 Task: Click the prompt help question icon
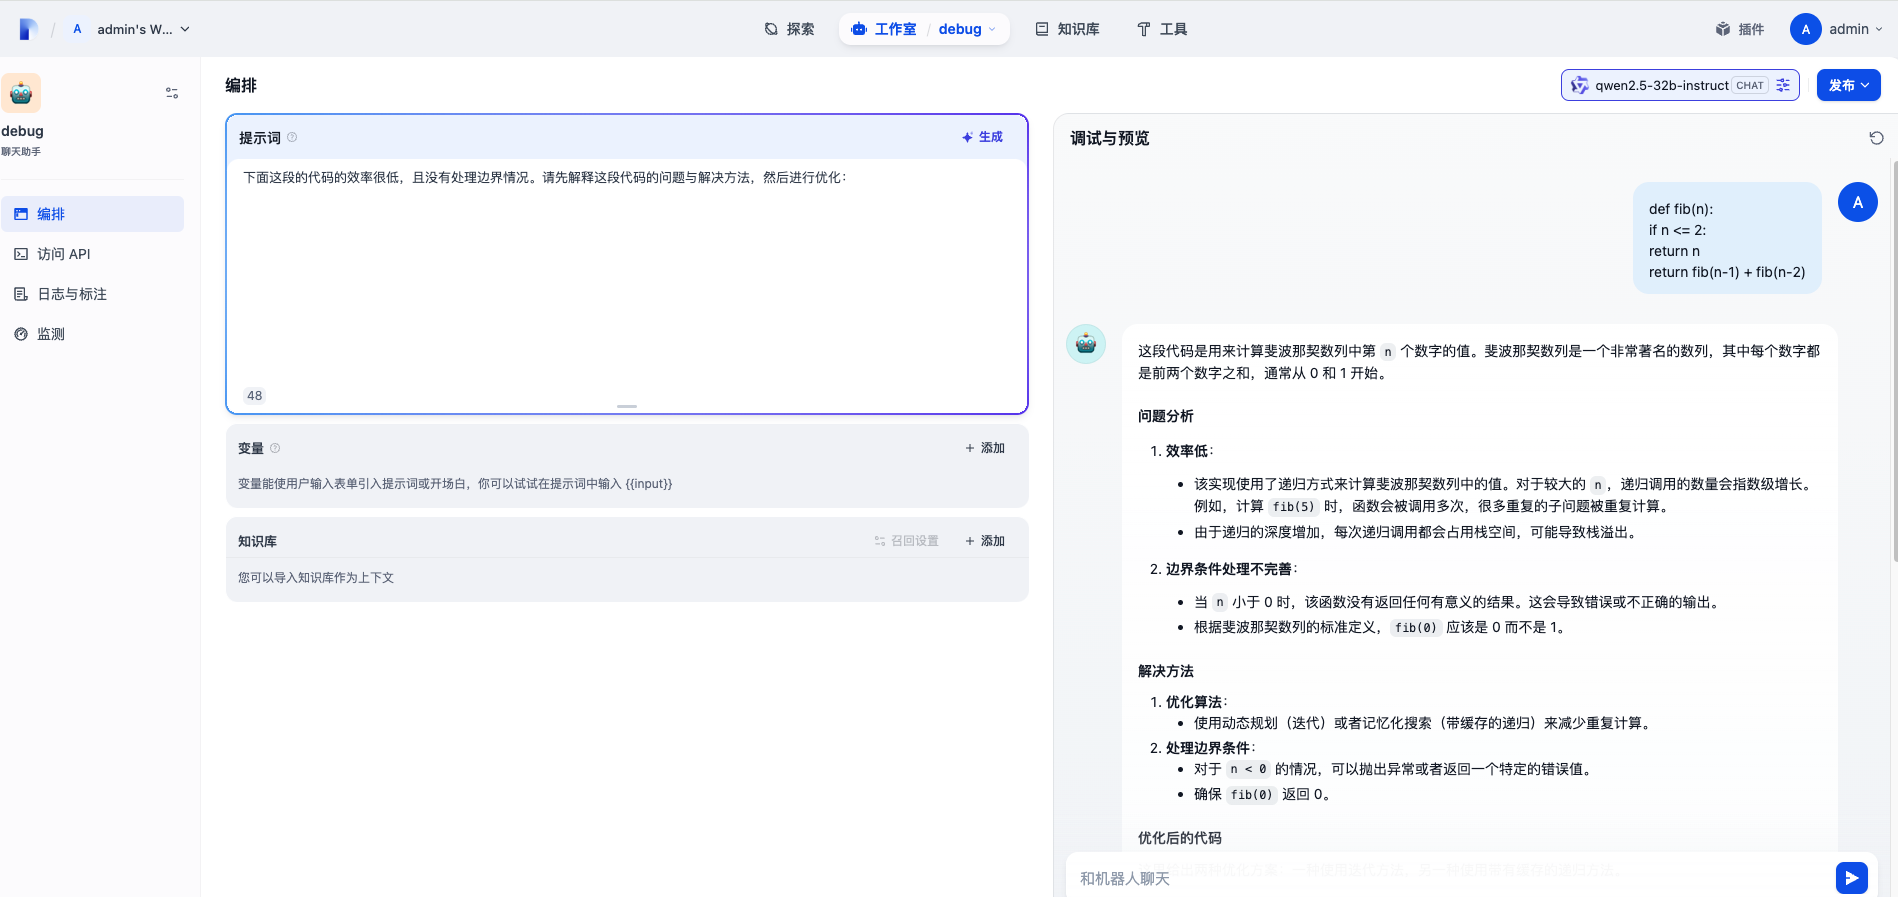tap(292, 137)
